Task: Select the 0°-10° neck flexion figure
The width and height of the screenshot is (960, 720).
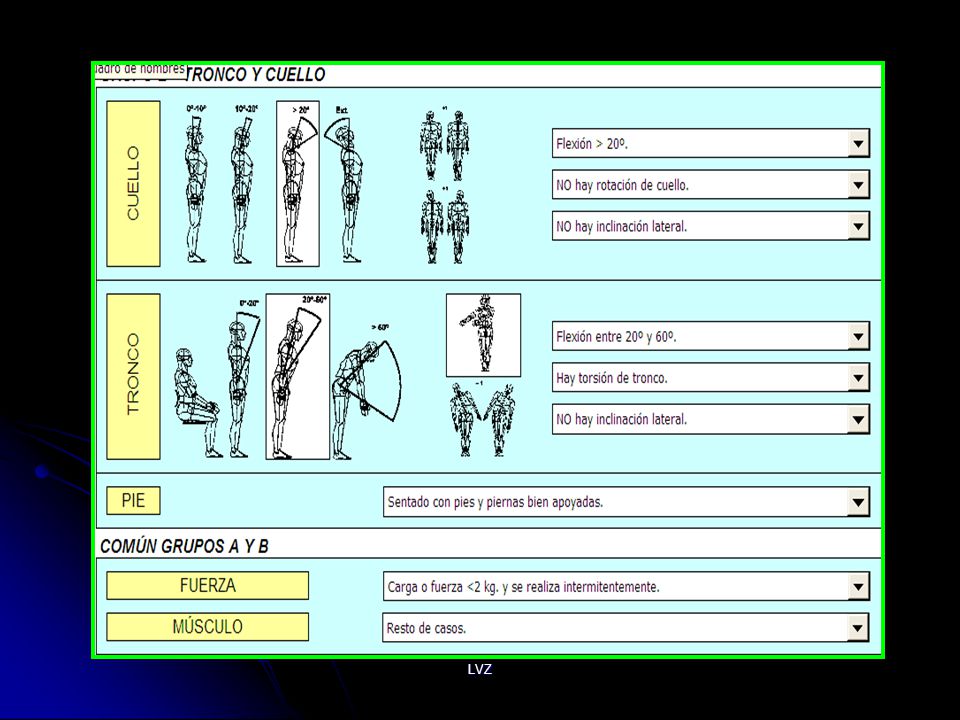Action: point(196,184)
